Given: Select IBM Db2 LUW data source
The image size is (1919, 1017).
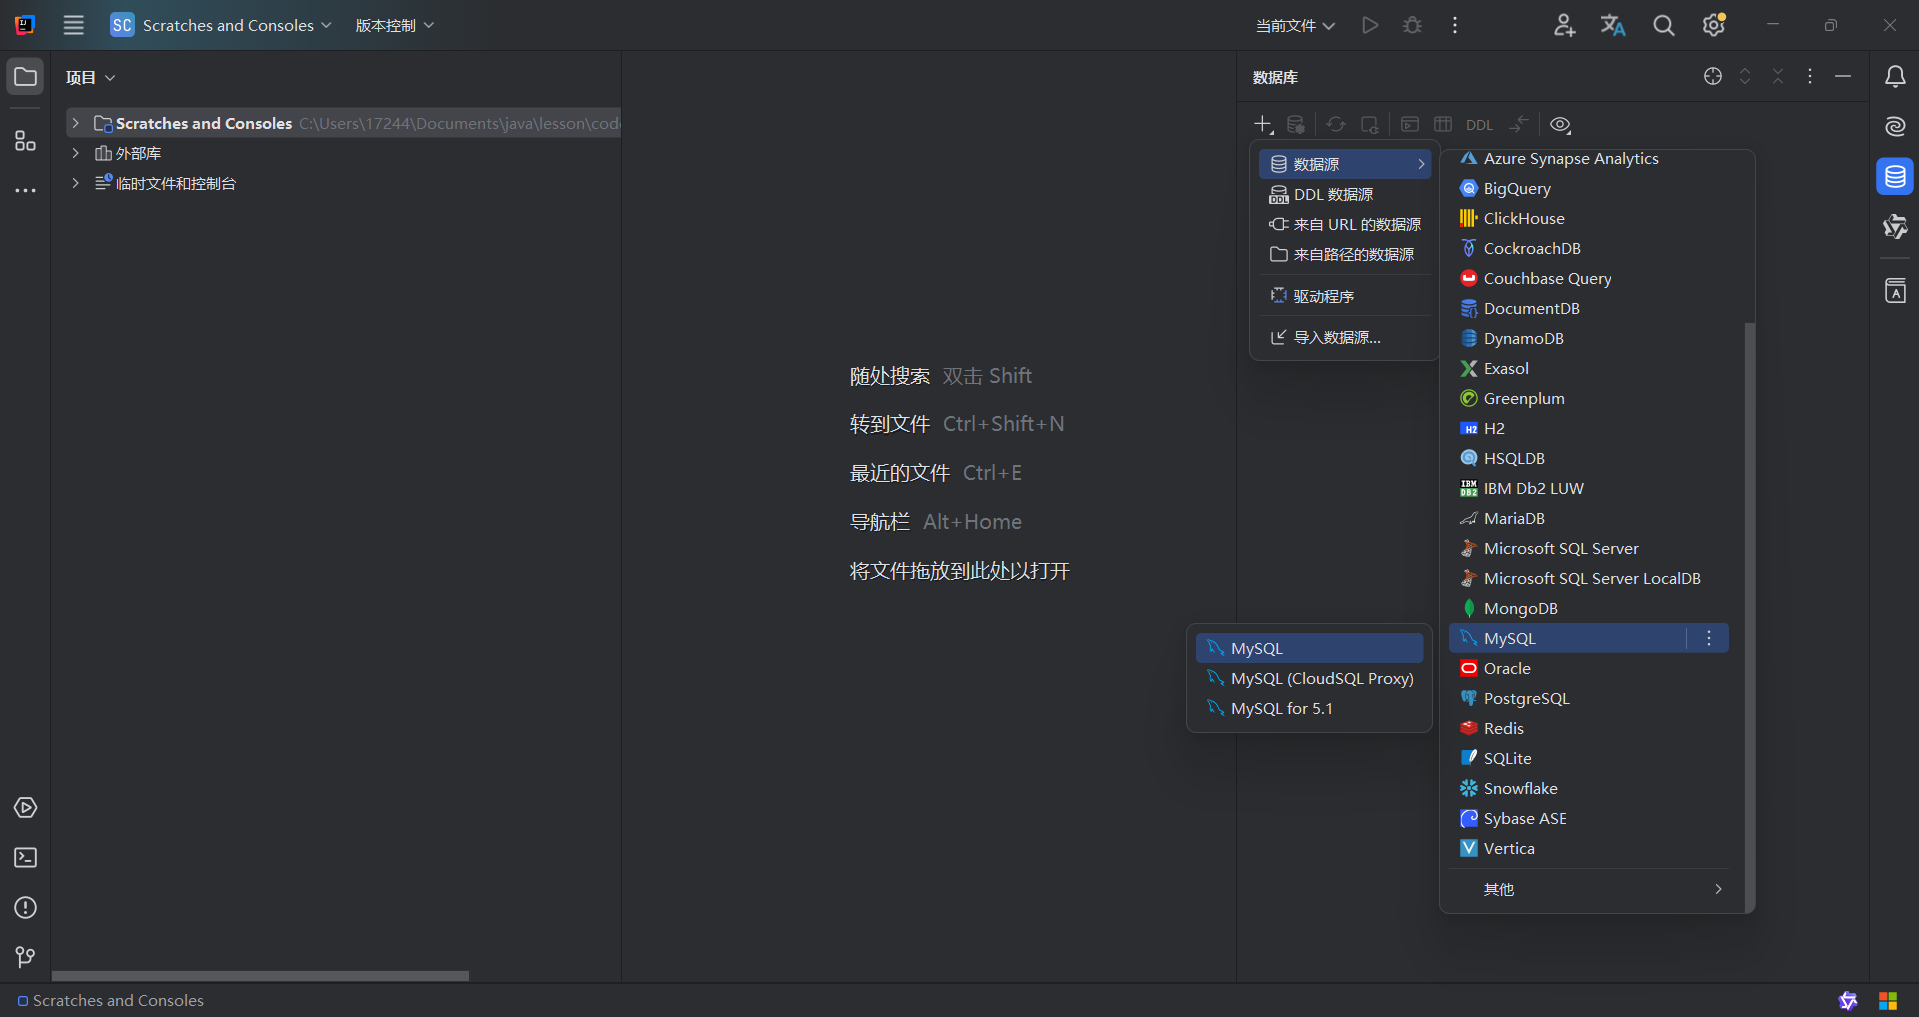Looking at the screenshot, I should pos(1589,488).
